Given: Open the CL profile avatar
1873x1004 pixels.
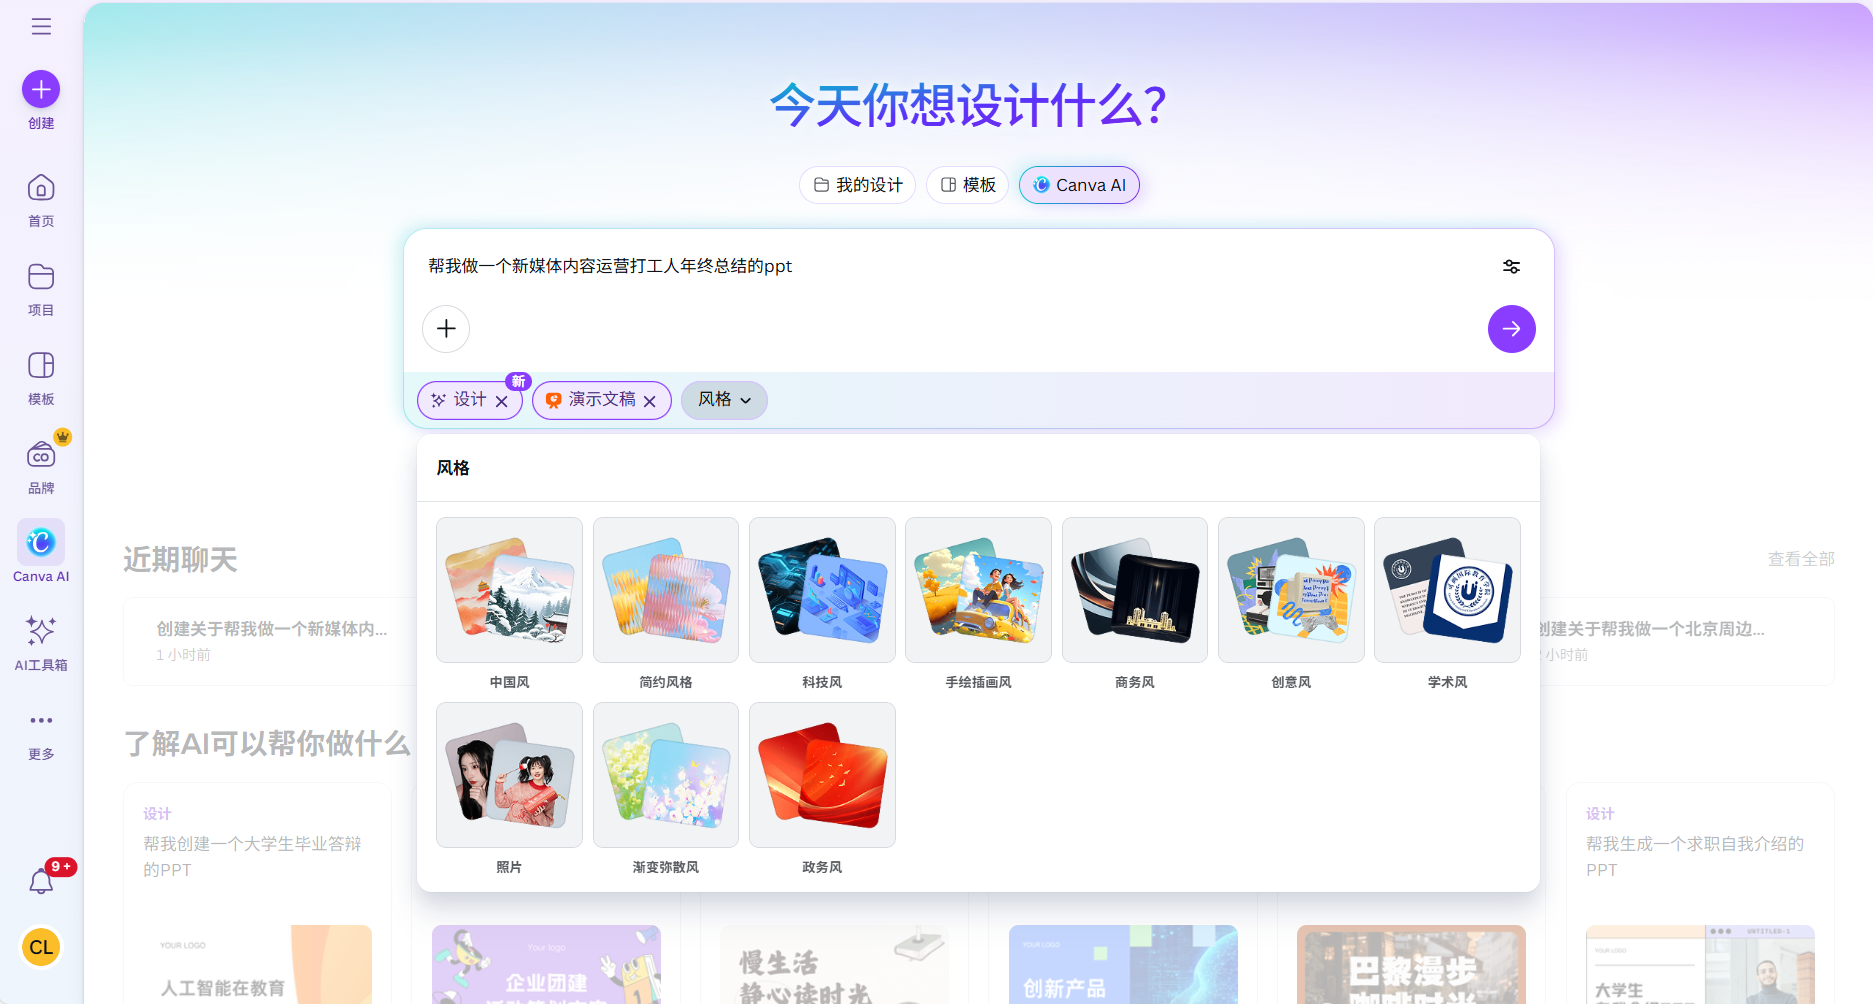Looking at the screenshot, I should click(x=40, y=947).
